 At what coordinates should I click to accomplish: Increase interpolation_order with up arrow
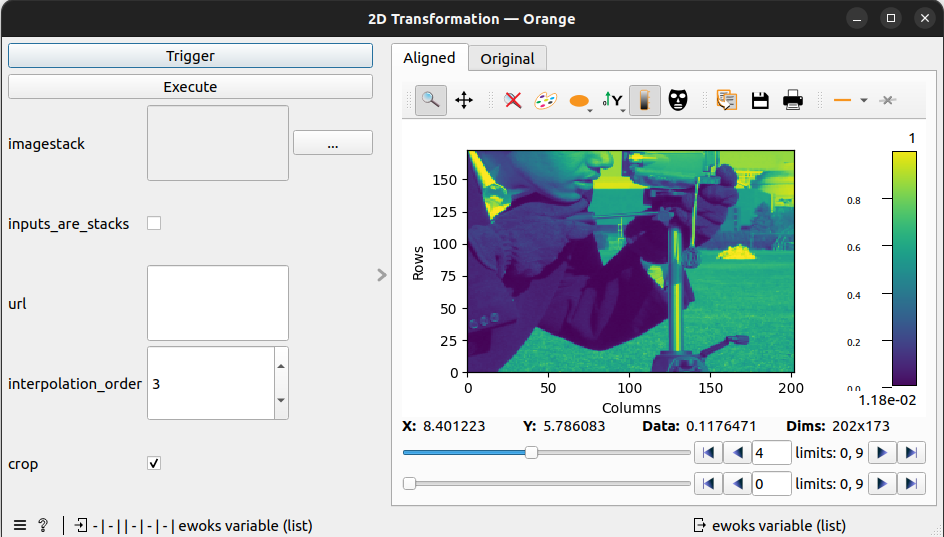tap(281, 366)
